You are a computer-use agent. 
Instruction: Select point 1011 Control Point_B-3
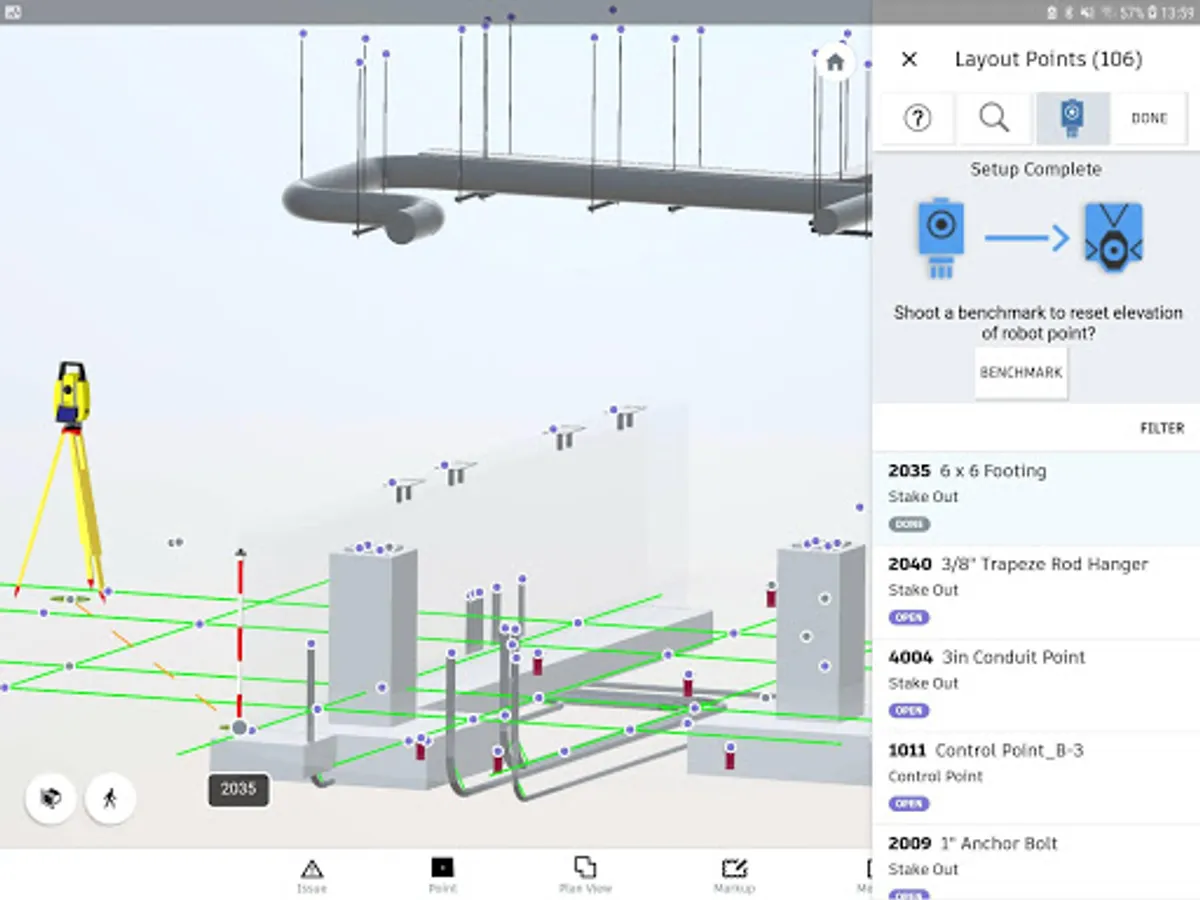pos(1036,779)
